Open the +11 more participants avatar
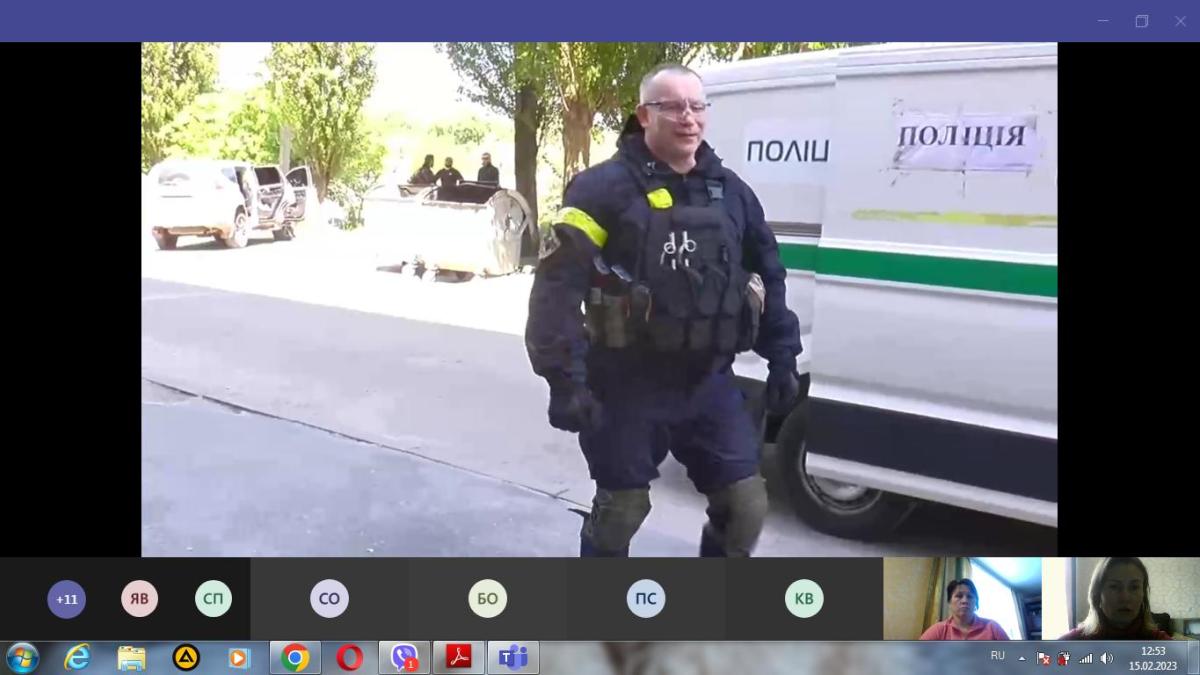 pyautogui.click(x=67, y=599)
